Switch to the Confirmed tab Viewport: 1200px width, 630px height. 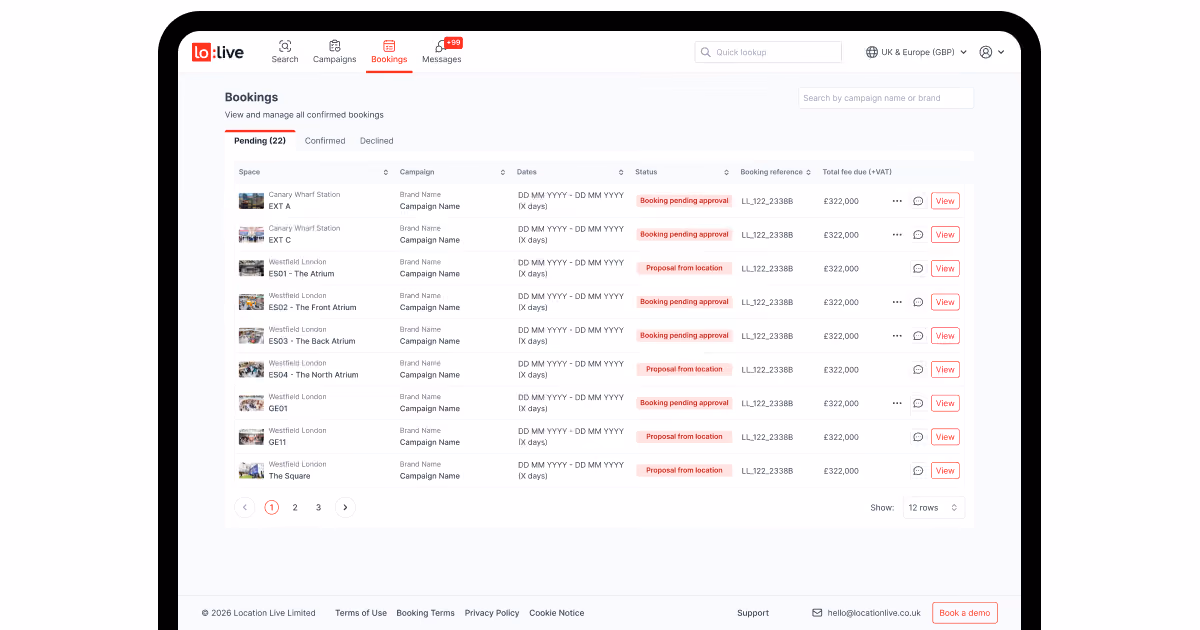(325, 141)
